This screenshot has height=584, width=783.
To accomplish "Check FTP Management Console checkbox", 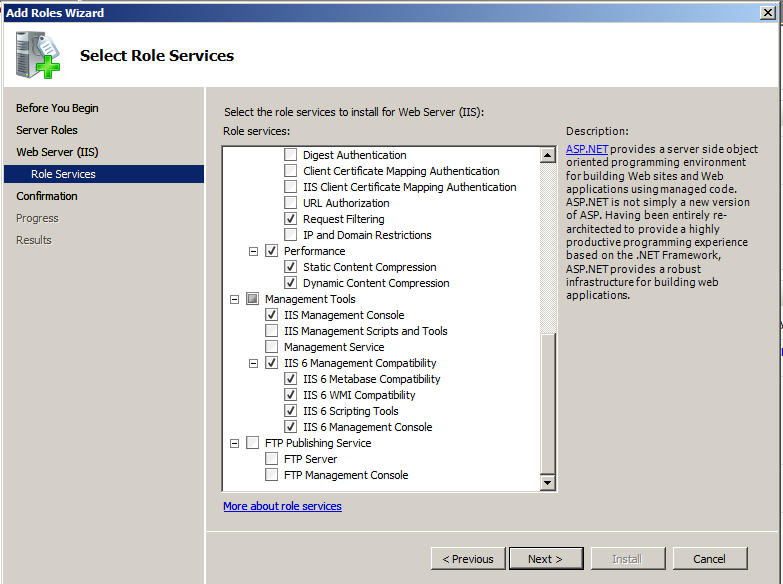I will [271, 475].
